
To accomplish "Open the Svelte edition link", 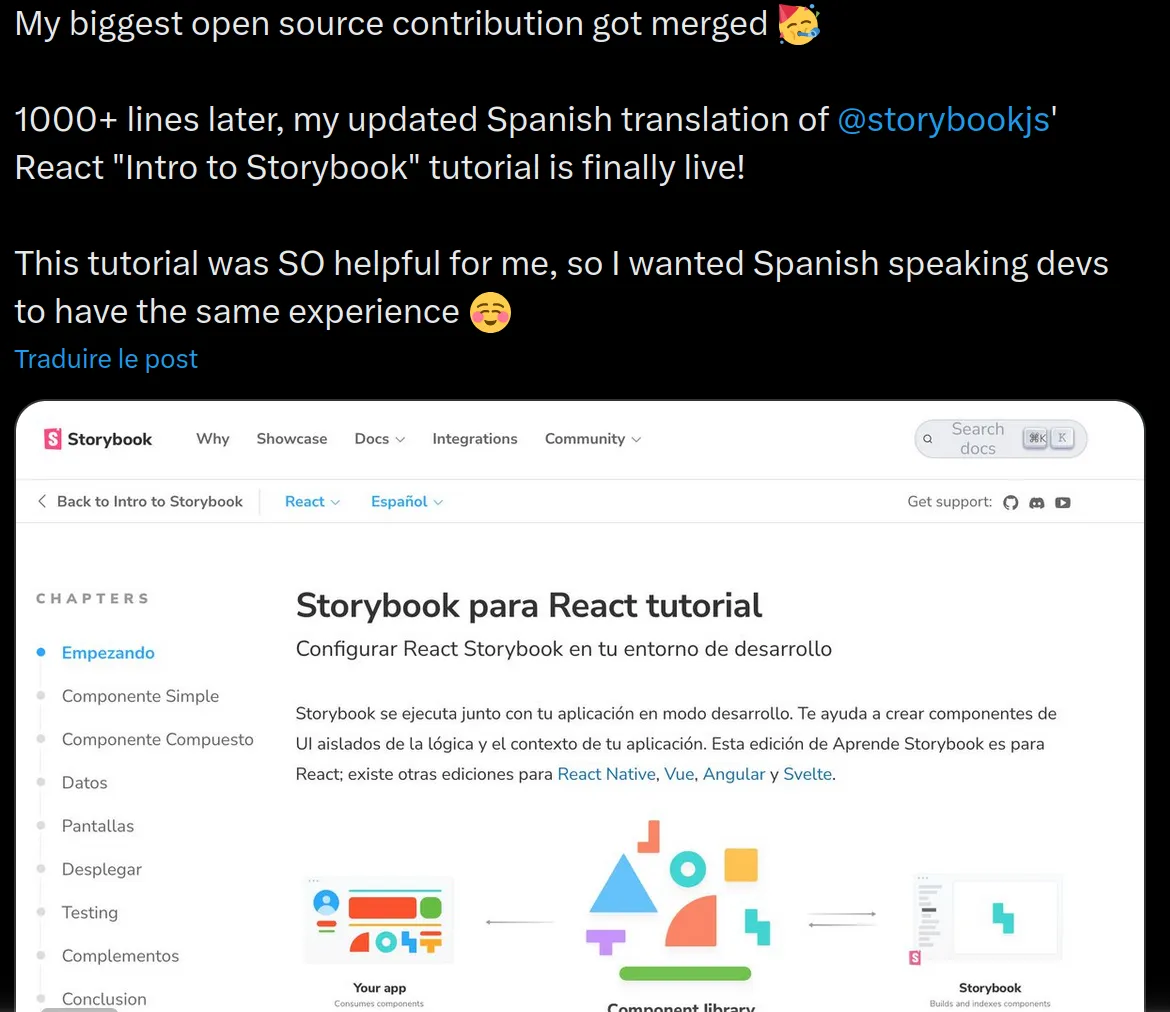I will point(807,774).
